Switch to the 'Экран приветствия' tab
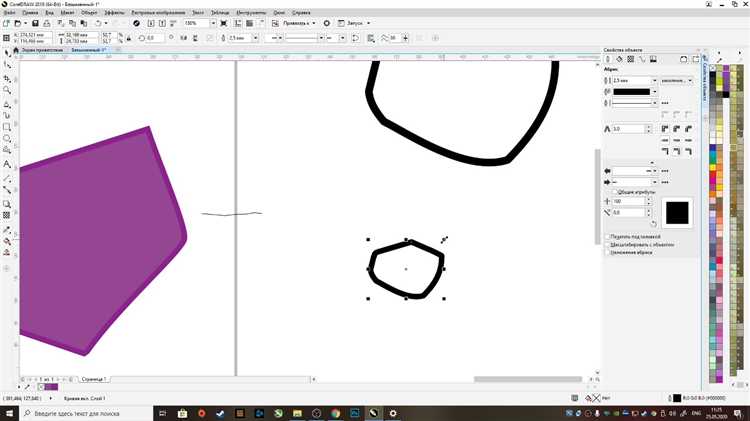Screen dimensions: 750x421 click(x=42, y=50)
